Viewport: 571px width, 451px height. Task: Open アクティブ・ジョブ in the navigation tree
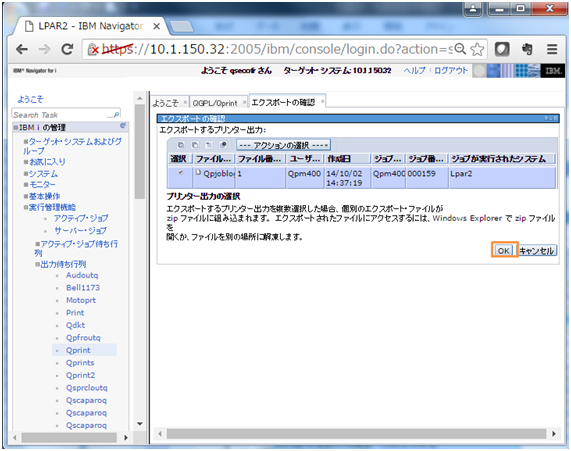click(x=81, y=218)
